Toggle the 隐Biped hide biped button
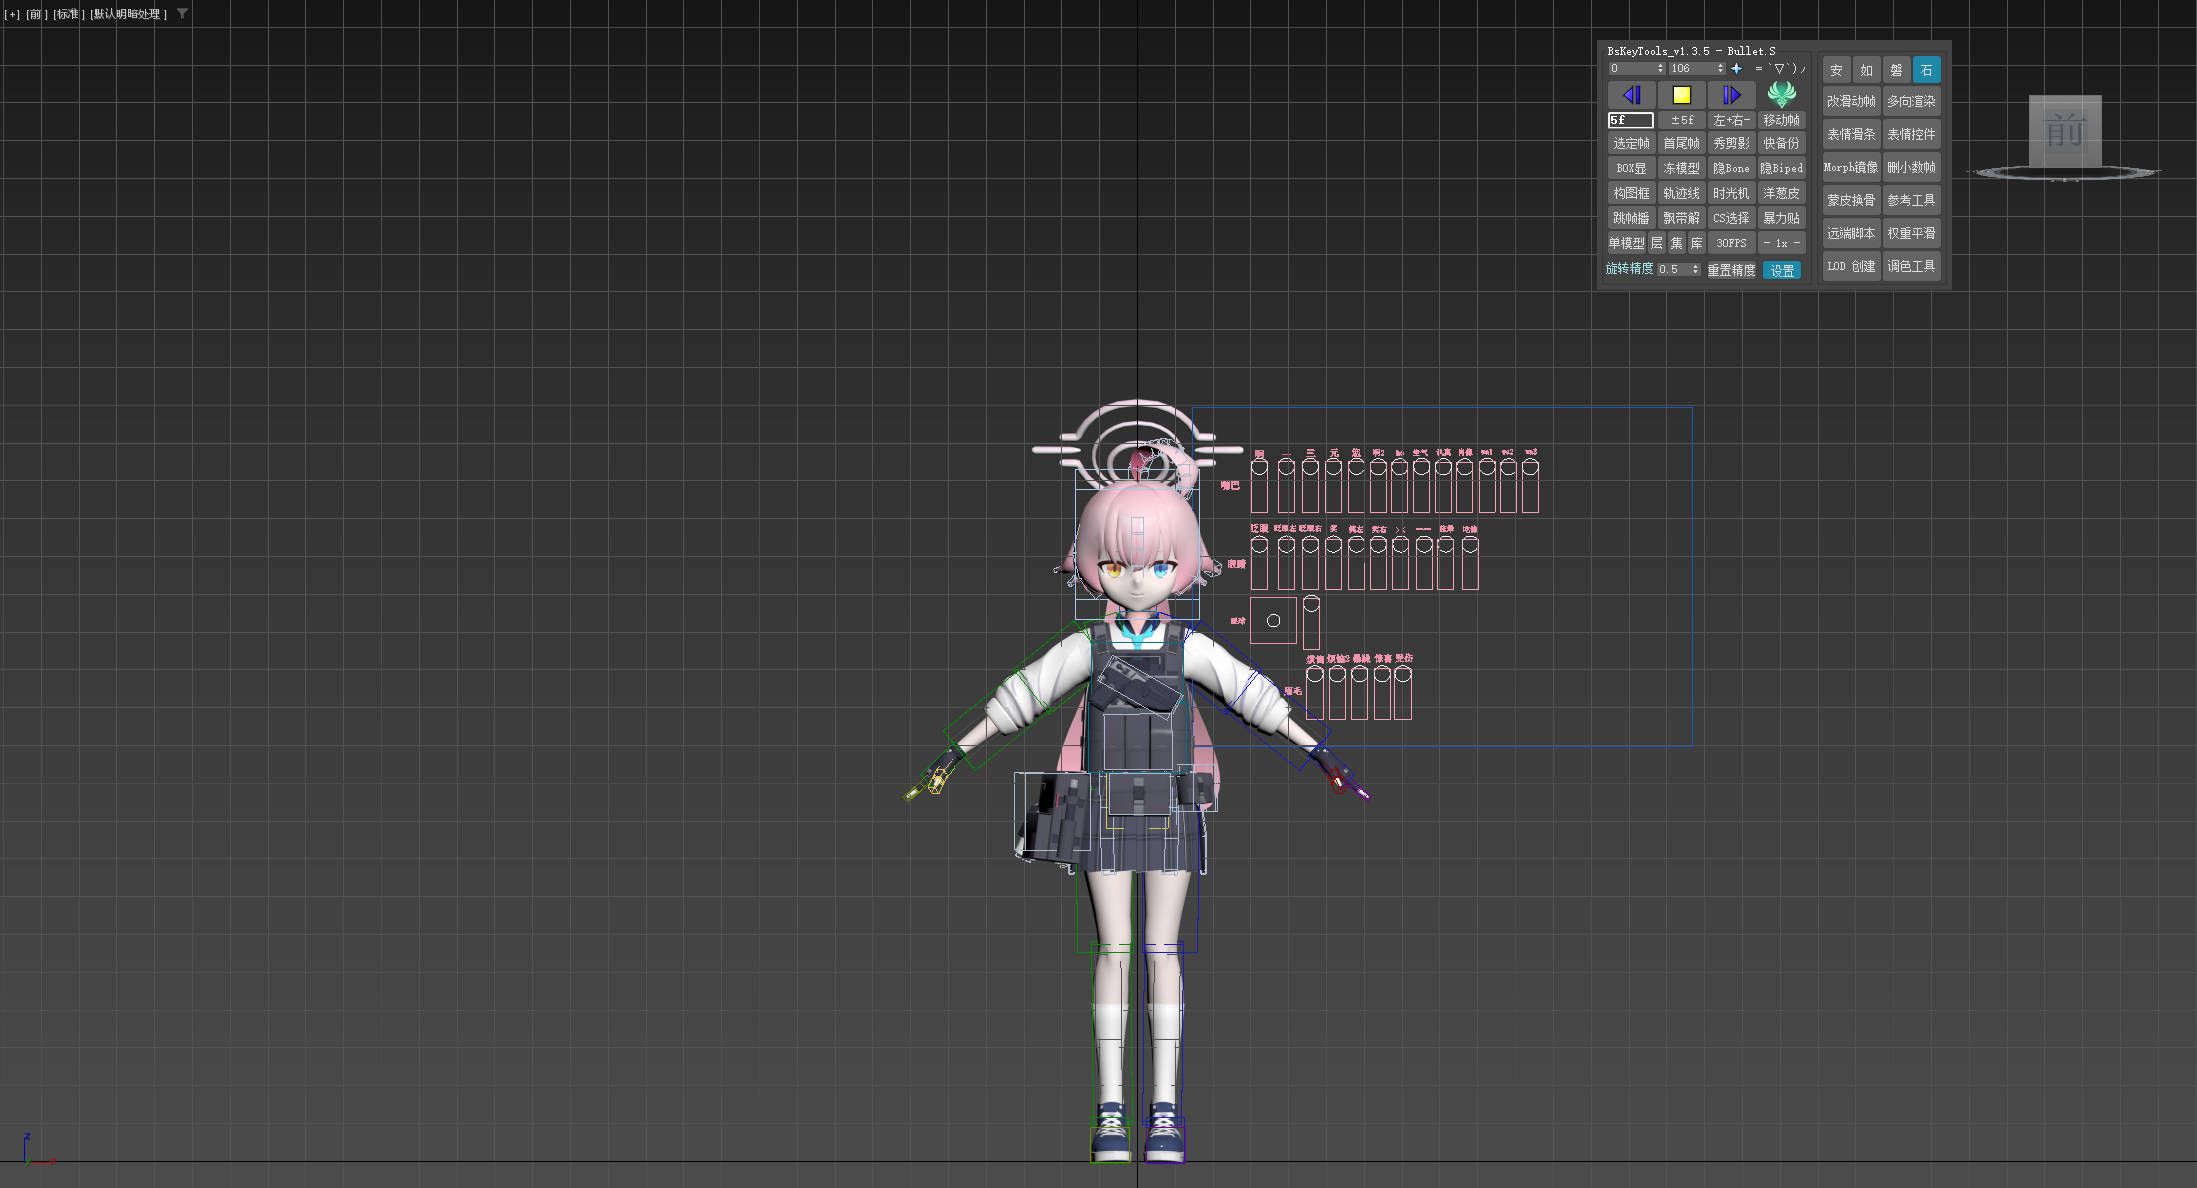Screen dimensions: 2197x1188 point(1781,168)
